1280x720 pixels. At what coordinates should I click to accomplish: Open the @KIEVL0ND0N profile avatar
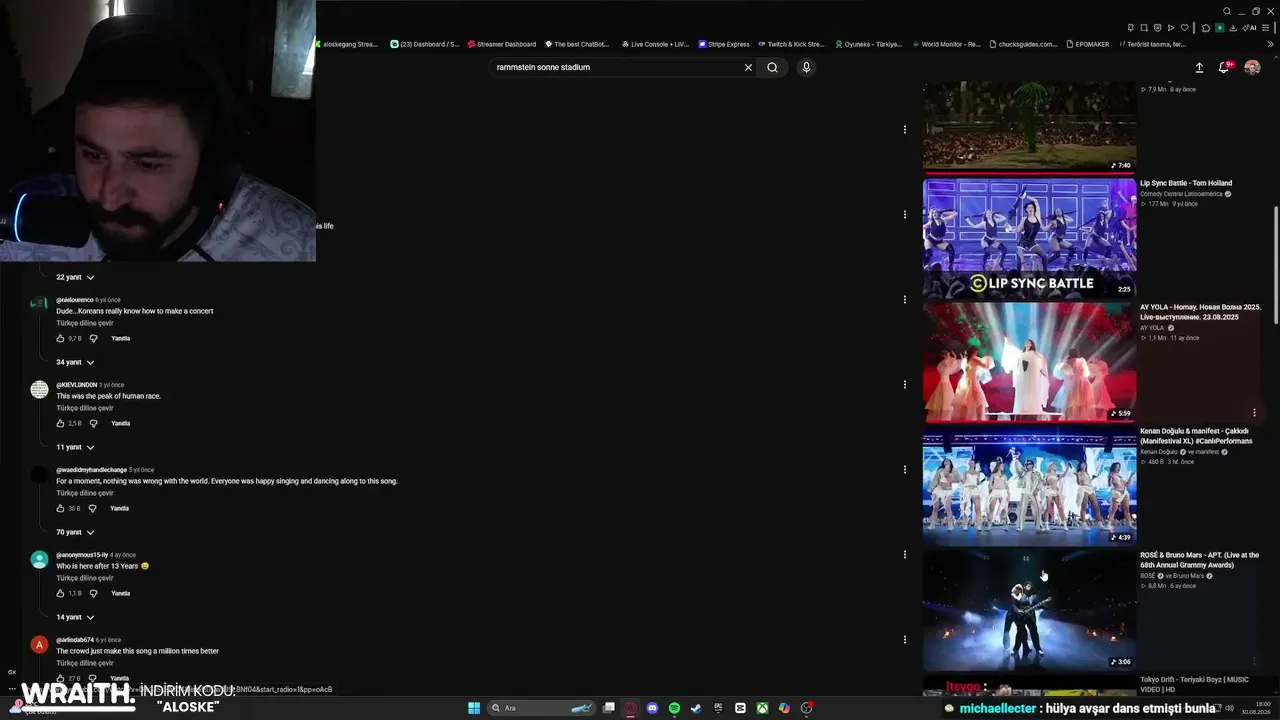point(39,389)
